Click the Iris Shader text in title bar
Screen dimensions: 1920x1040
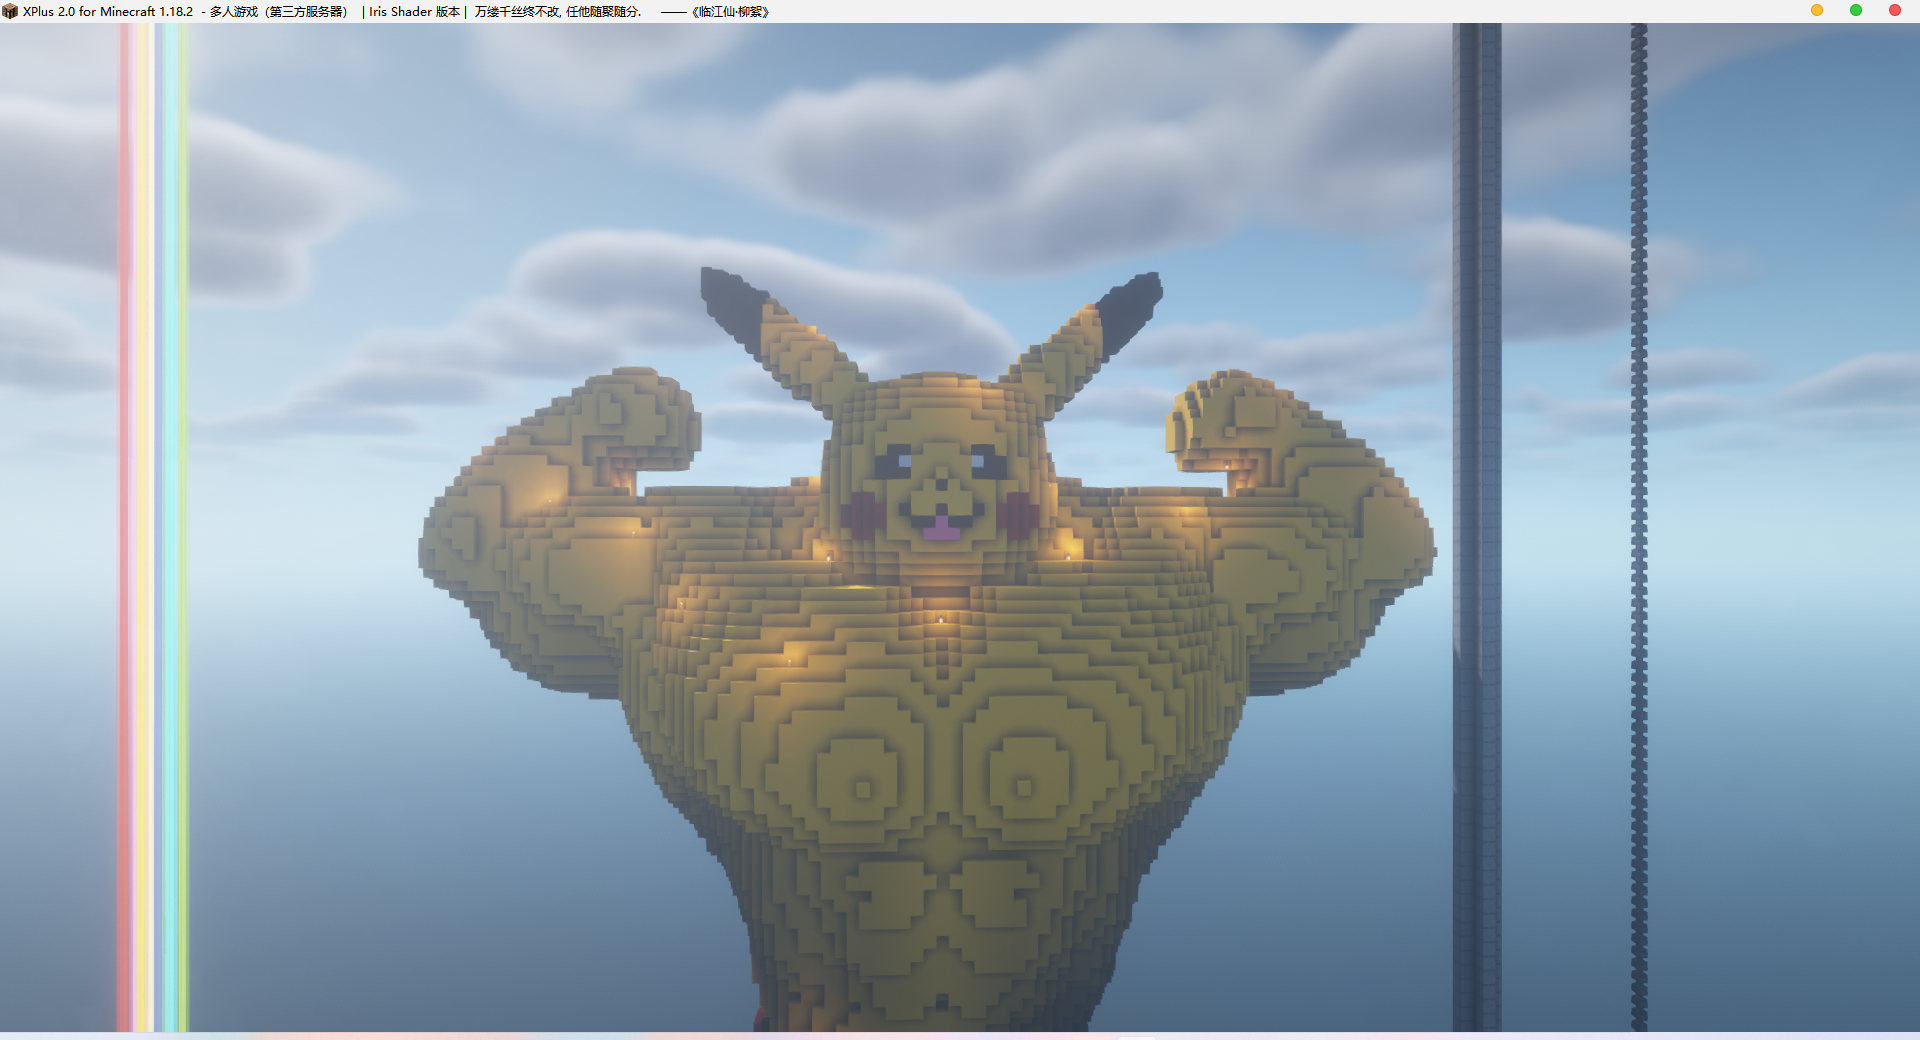pyautogui.click(x=400, y=12)
